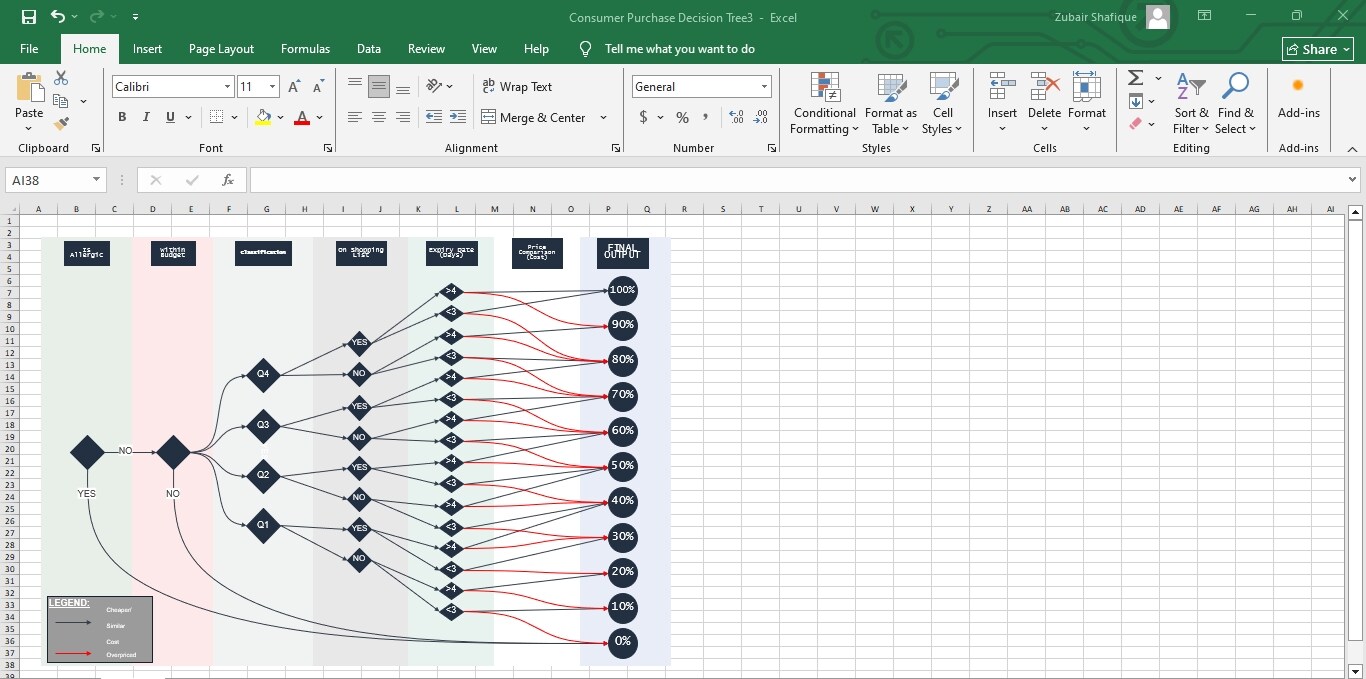
Task: Open the font size dropdown
Action: tap(271, 87)
